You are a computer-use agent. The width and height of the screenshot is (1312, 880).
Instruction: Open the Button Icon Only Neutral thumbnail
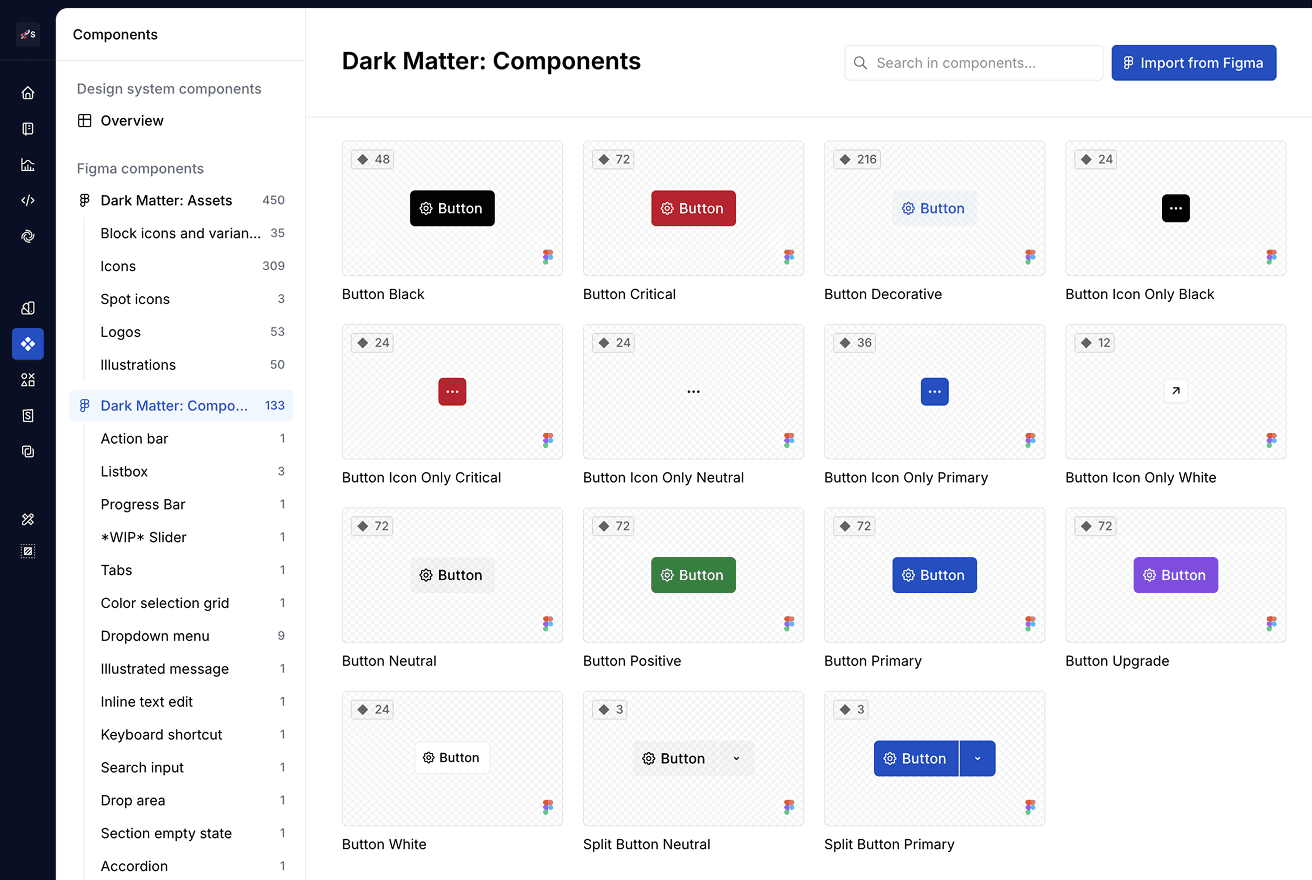693,392
